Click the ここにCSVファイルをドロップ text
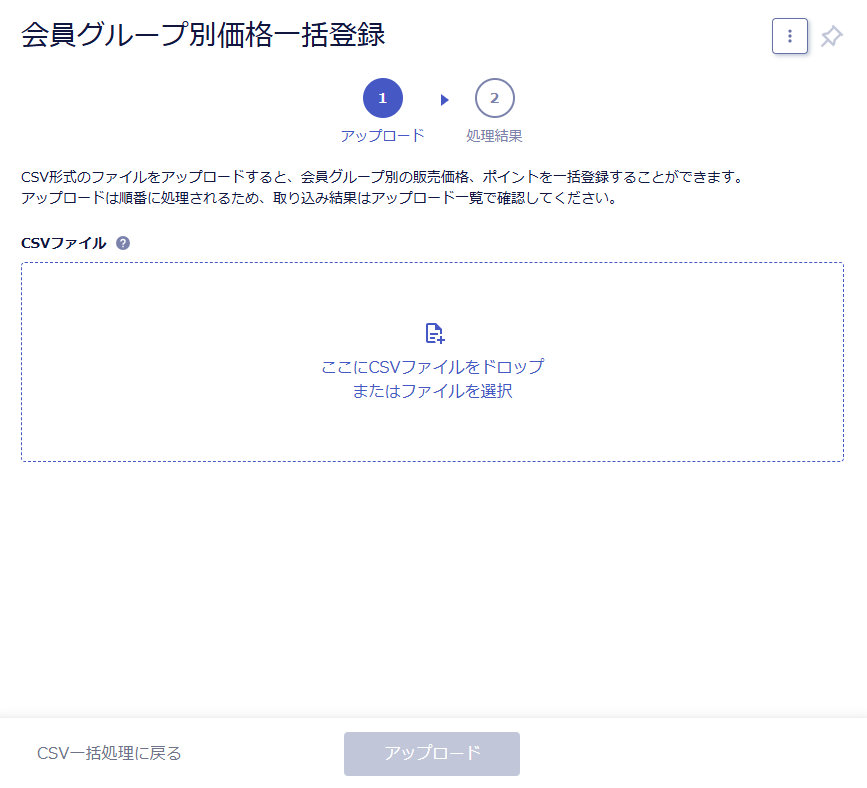The width and height of the screenshot is (867, 788). [x=432, y=367]
